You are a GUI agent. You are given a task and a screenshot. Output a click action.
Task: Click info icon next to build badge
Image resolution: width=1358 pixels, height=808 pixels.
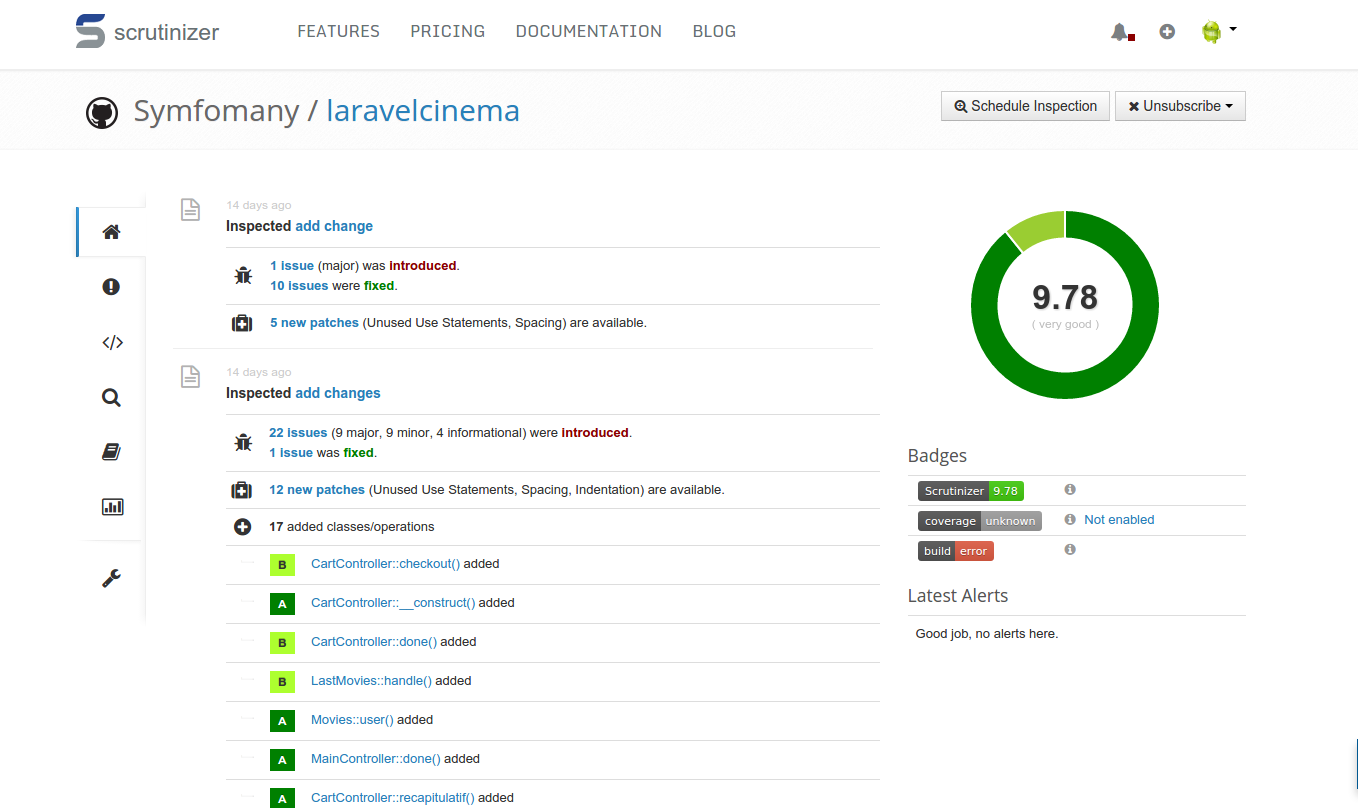point(1070,550)
